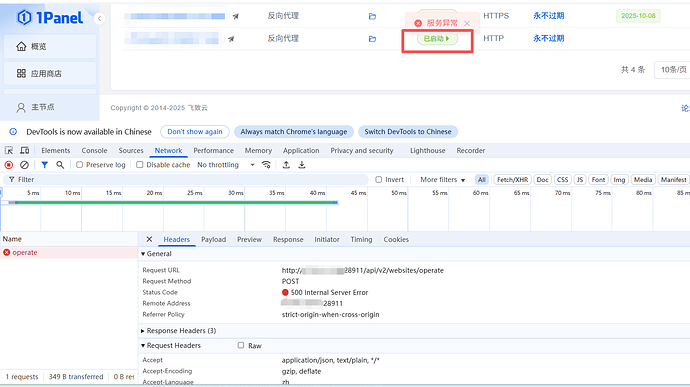Switch to the Performance tab
Screen dimensions: 690x387
point(213,151)
